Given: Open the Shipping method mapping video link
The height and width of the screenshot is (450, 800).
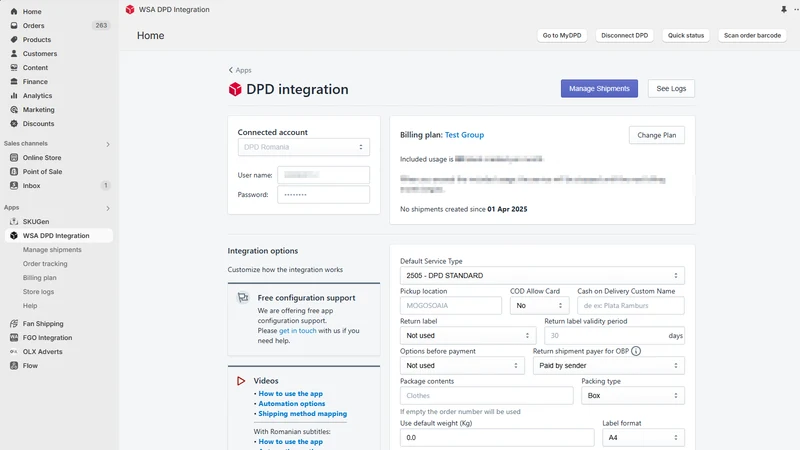Looking at the screenshot, I should click(x=303, y=414).
